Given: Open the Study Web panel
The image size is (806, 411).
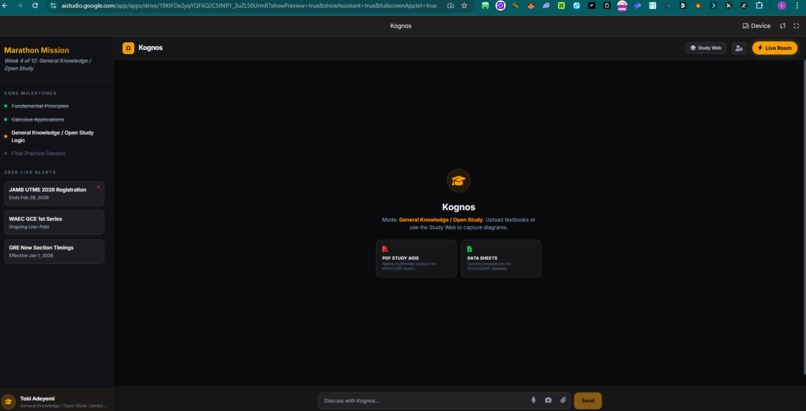Looking at the screenshot, I should point(706,48).
